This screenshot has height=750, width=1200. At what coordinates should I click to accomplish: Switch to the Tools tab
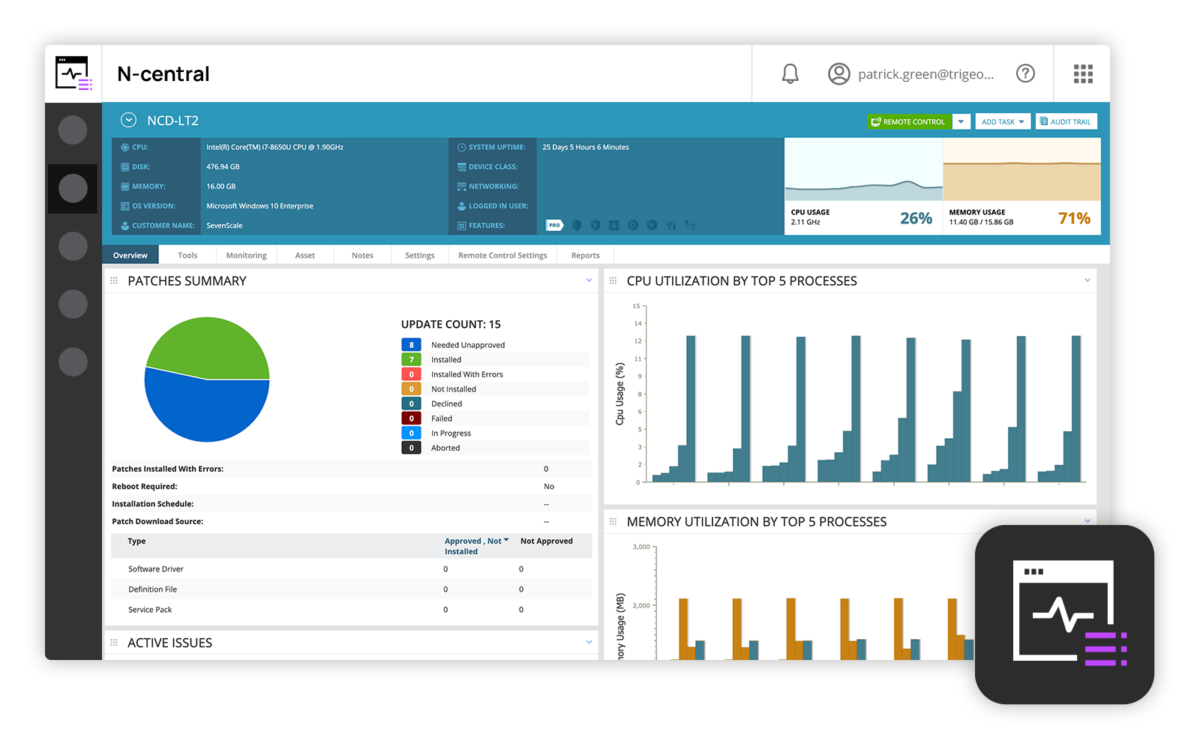pyautogui.click(x=187, y=255)
